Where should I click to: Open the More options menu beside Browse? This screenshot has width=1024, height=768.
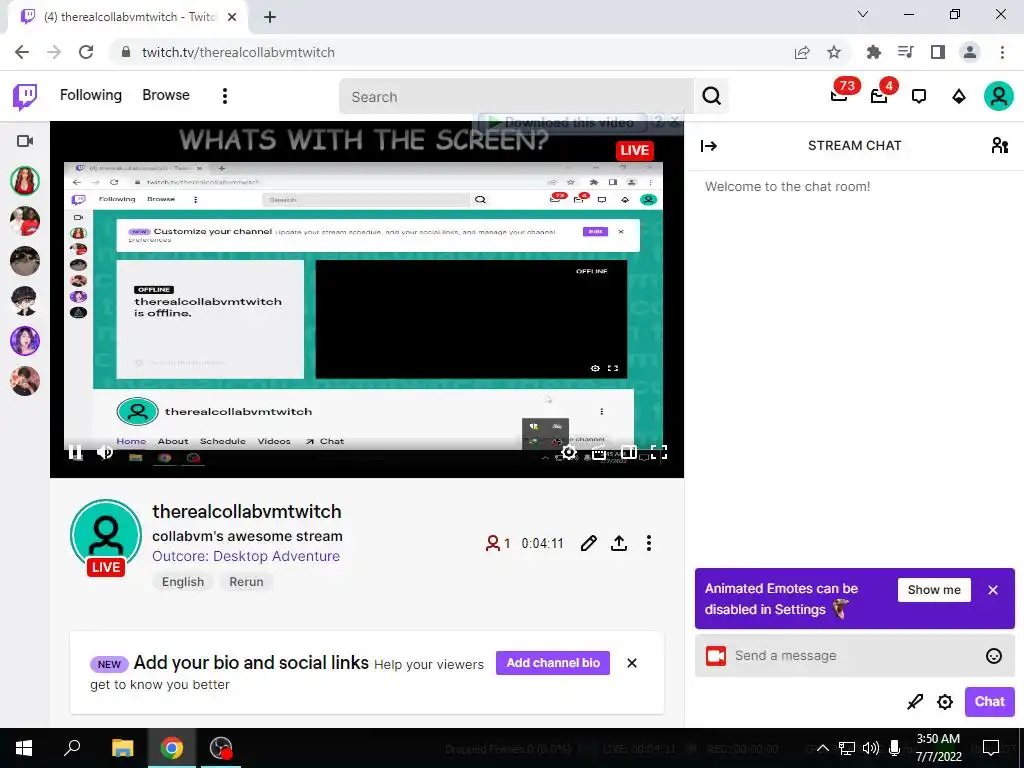[225, 96]
